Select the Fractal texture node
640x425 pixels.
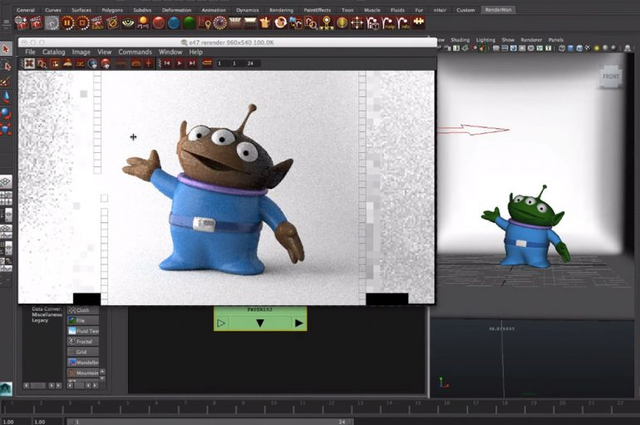coord(83,341)
